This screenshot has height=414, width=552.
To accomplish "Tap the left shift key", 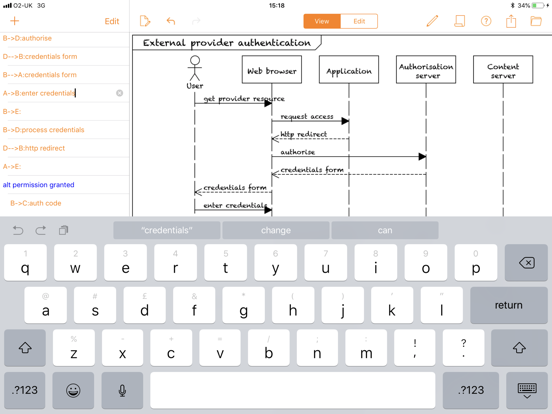I will point(25,348).
